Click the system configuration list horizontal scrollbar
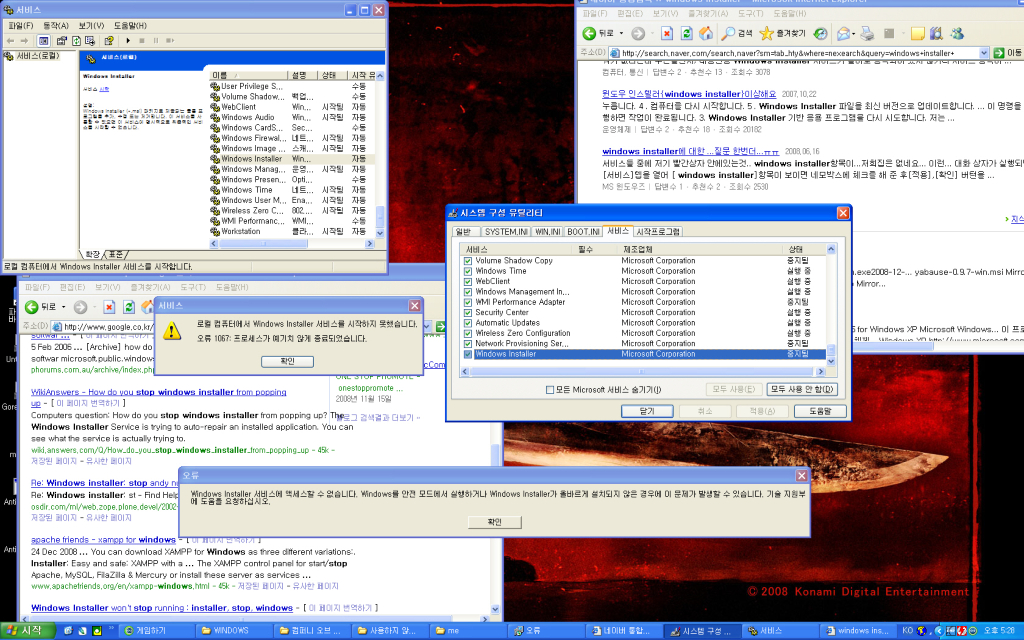This screenshot has height=640, width=1024. click(643, 372)
